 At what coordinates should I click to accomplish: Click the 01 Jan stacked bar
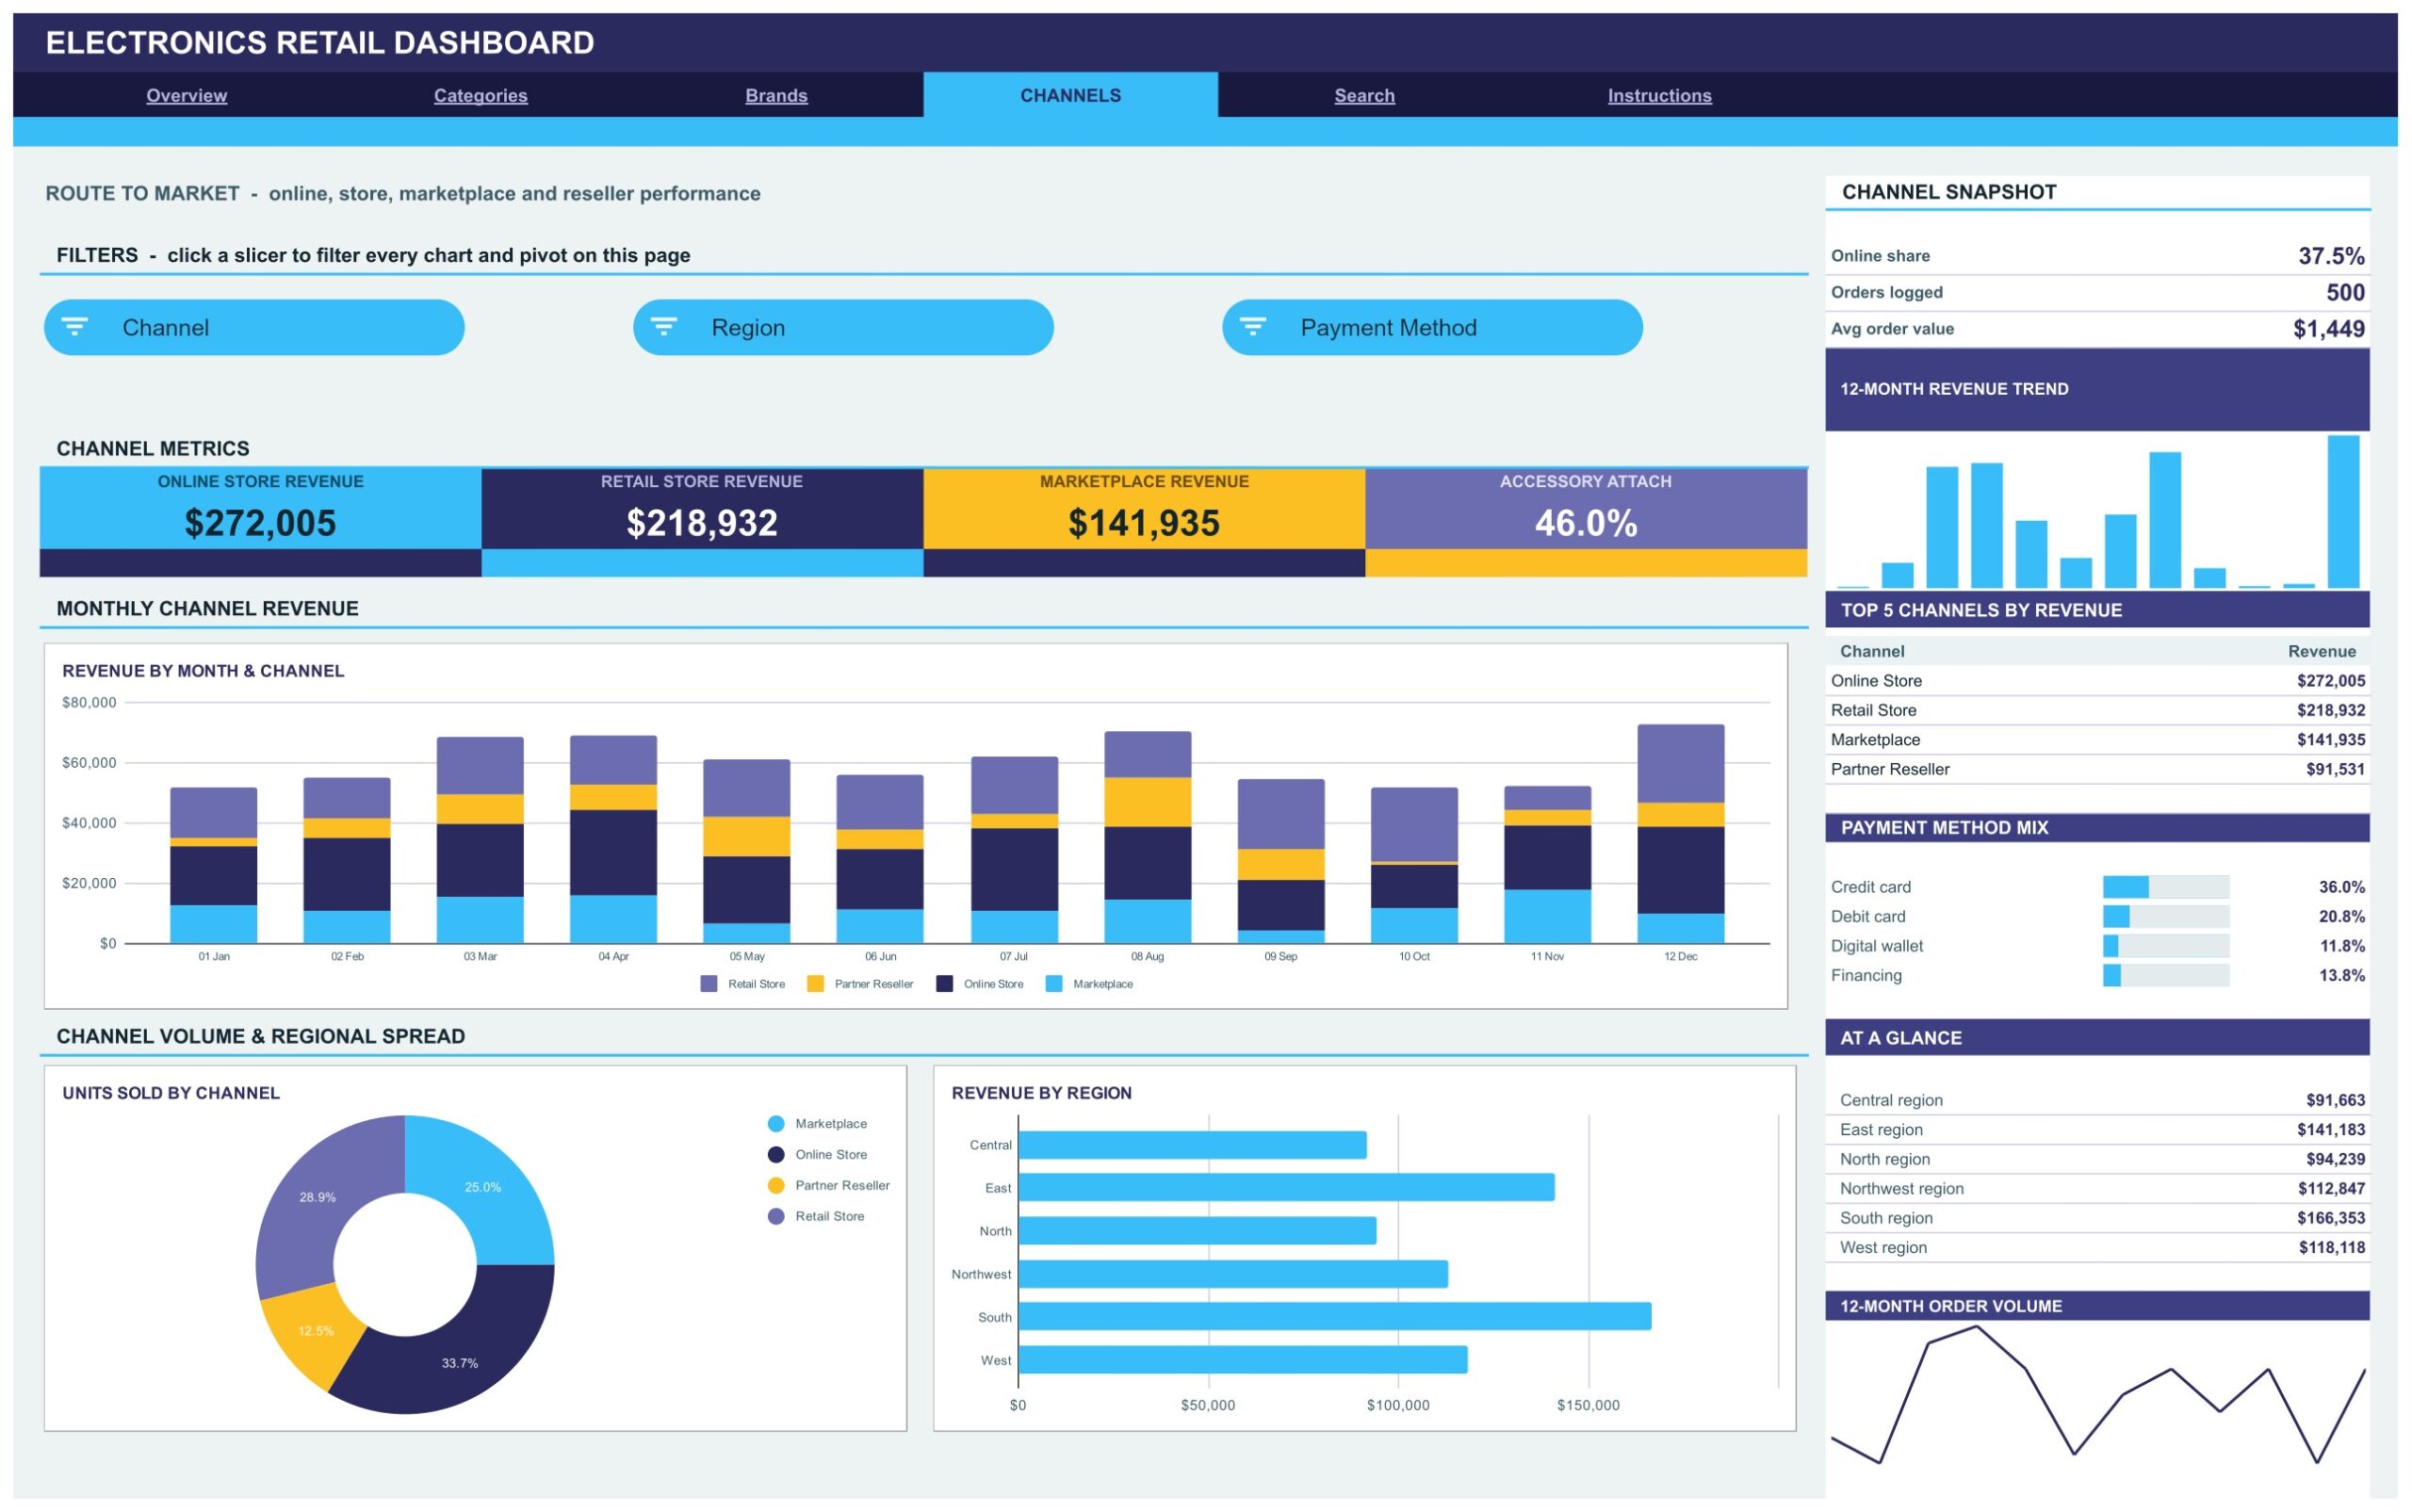click(214, 865)
